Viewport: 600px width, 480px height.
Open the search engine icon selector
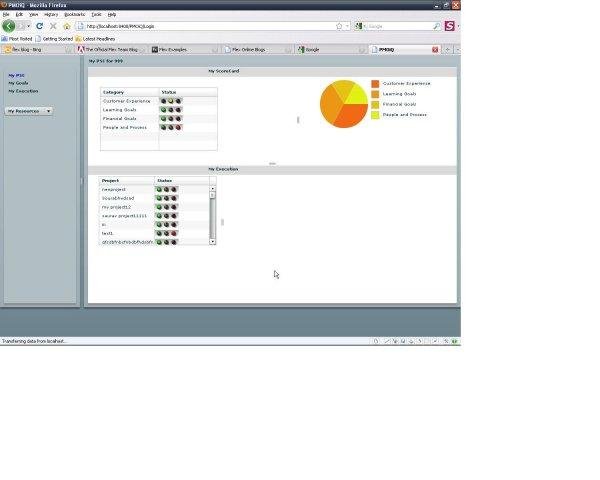[359, 26]
